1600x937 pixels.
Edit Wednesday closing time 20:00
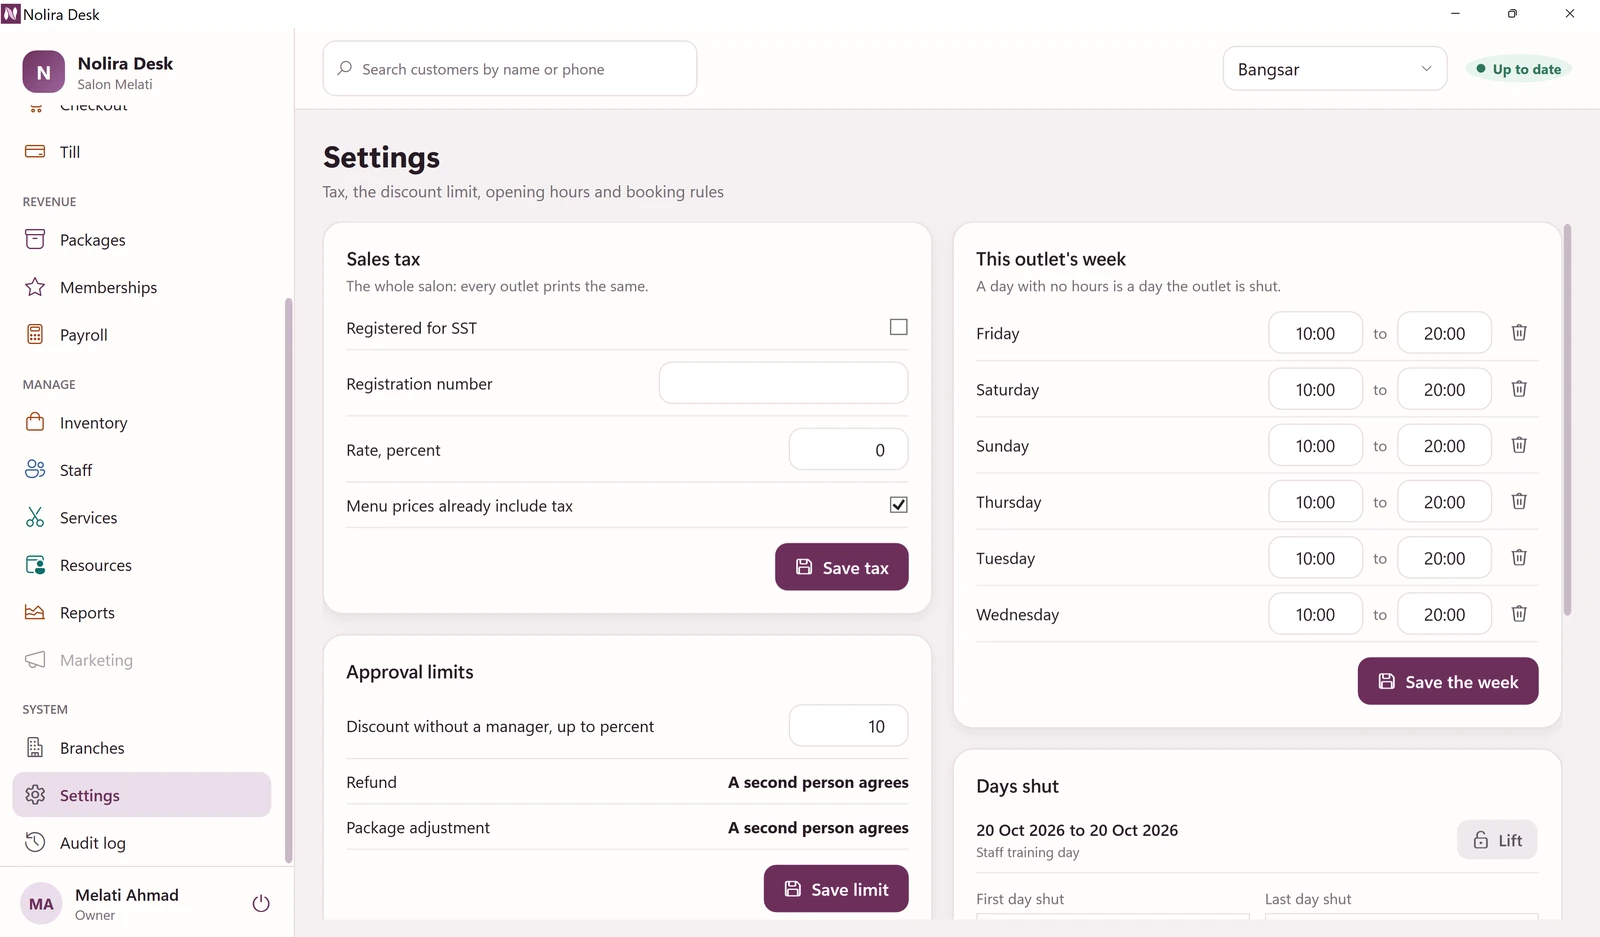tap(1445, 615)
